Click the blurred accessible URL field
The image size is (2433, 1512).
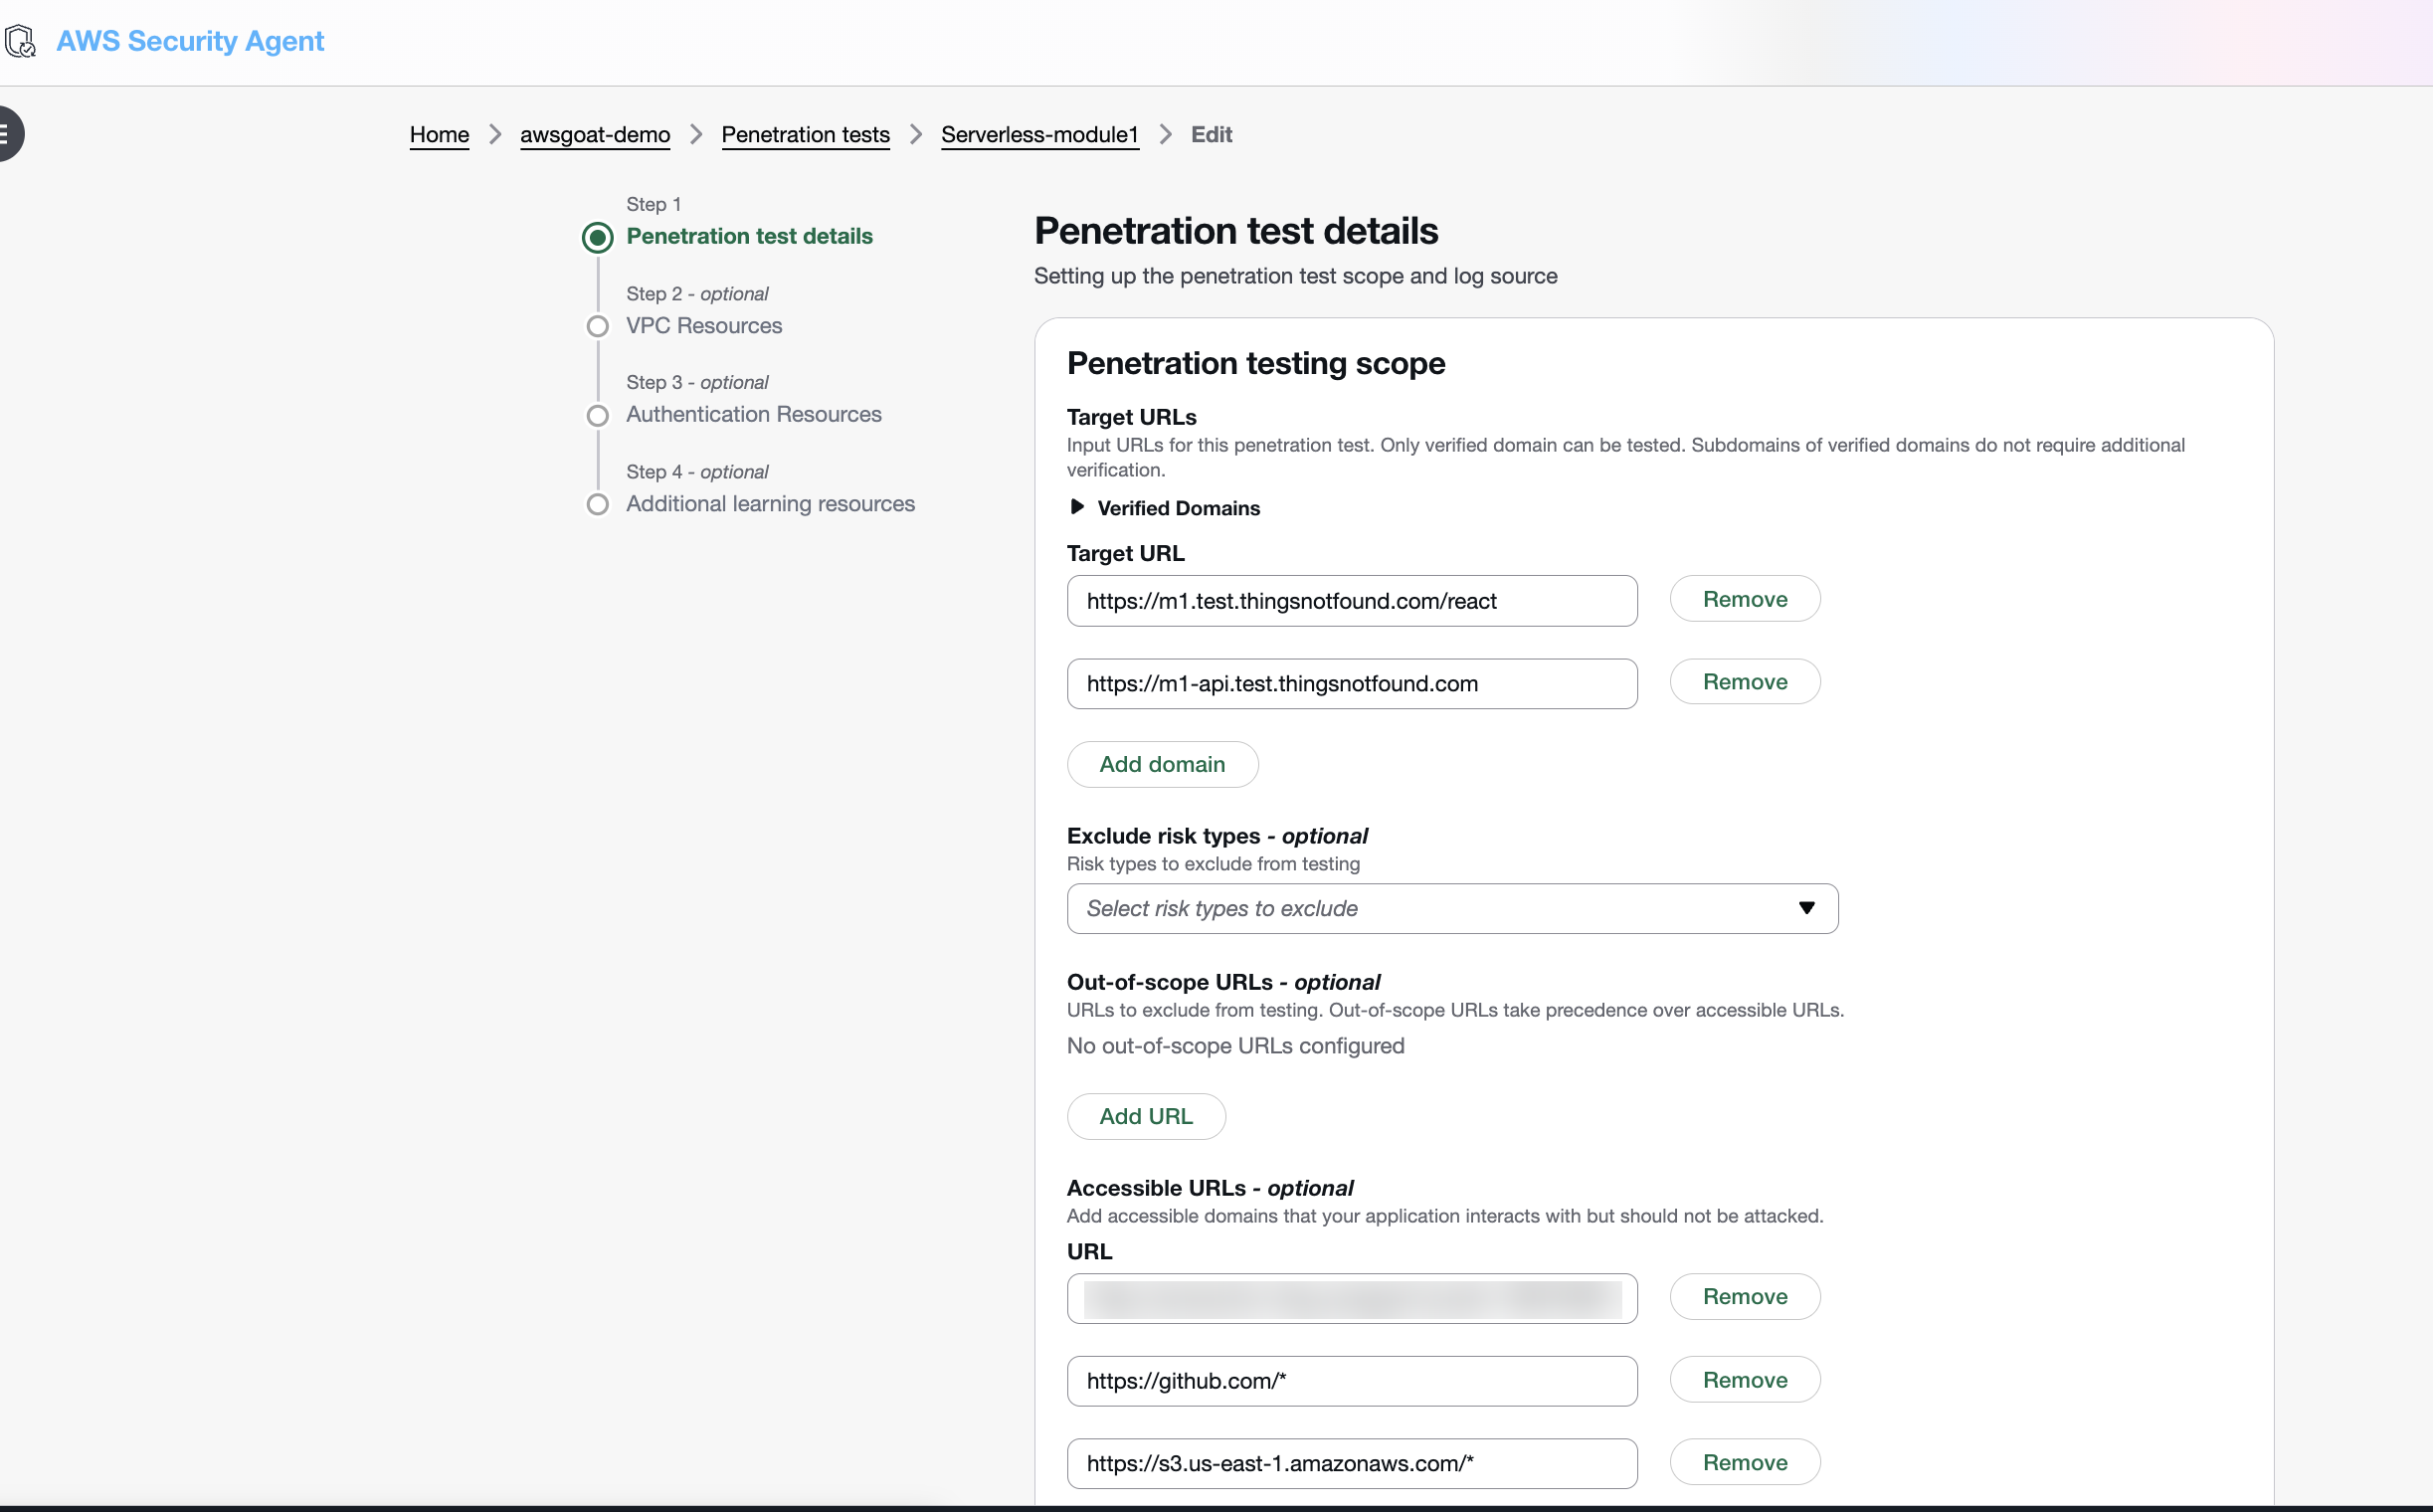[1351, 1298]
